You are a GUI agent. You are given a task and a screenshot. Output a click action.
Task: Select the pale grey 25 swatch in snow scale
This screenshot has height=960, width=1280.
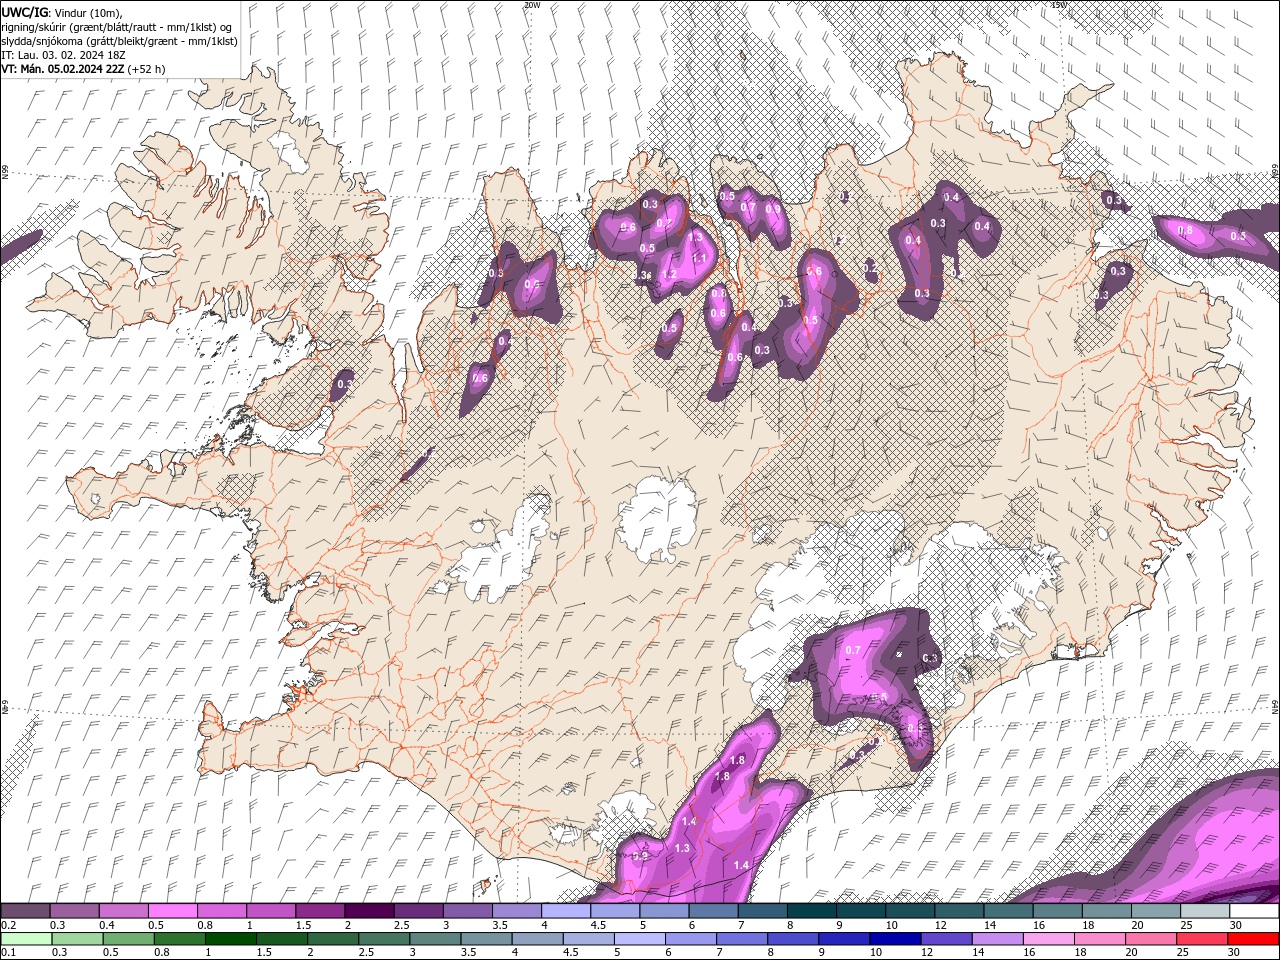click(x=1206, y=911)
